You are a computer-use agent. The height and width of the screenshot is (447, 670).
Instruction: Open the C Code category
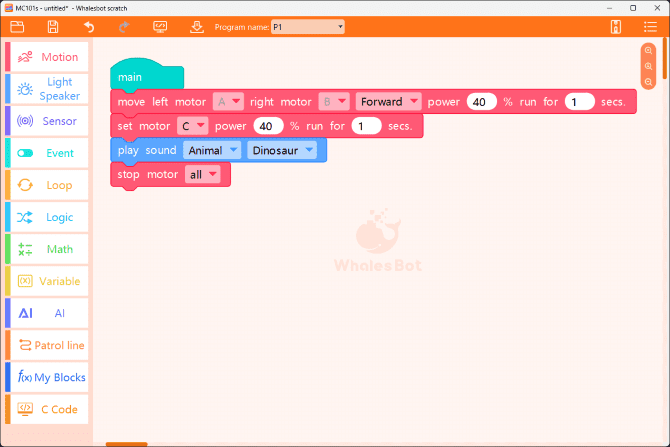tap(49, 409)
